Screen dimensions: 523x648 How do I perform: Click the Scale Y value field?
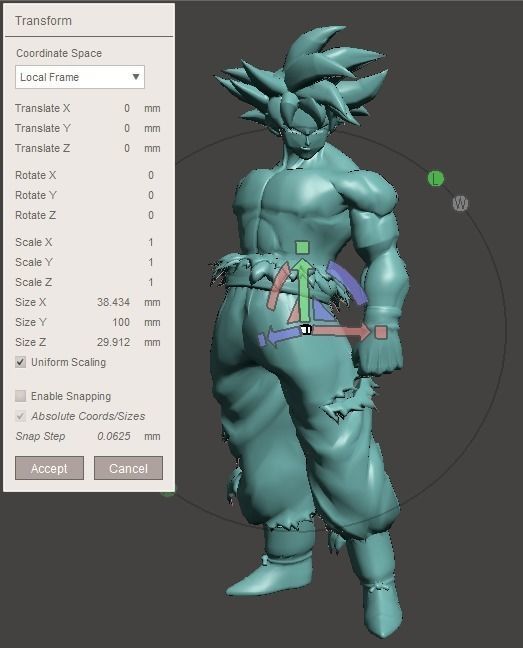coord(151,262)
